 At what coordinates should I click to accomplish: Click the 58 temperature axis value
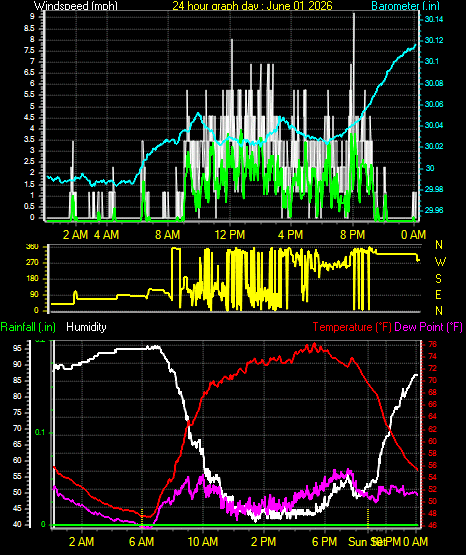pyautogui.click(x=432, y=453)
